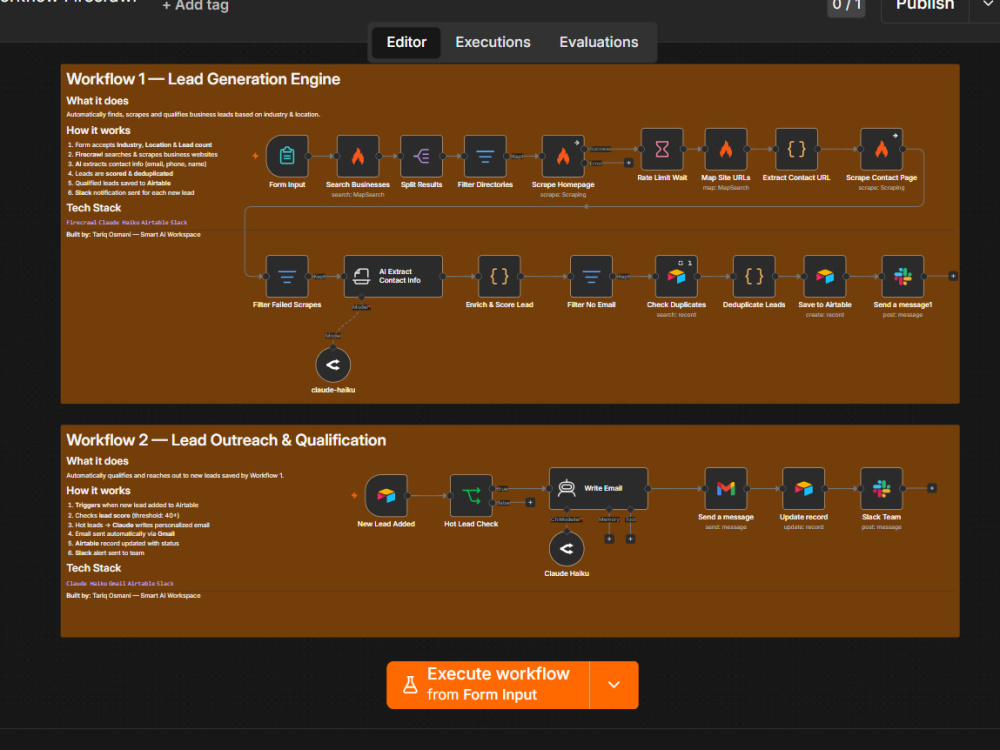Open the Claude Haiku chat model node
Viewport: 1000px width, 750px height.
coord(566,548)
